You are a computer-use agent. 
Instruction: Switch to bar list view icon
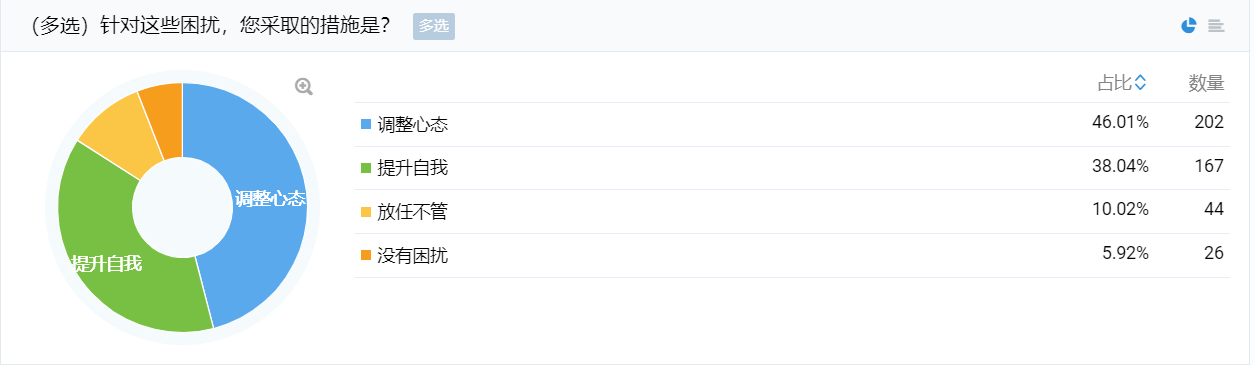click(1216, 26)
